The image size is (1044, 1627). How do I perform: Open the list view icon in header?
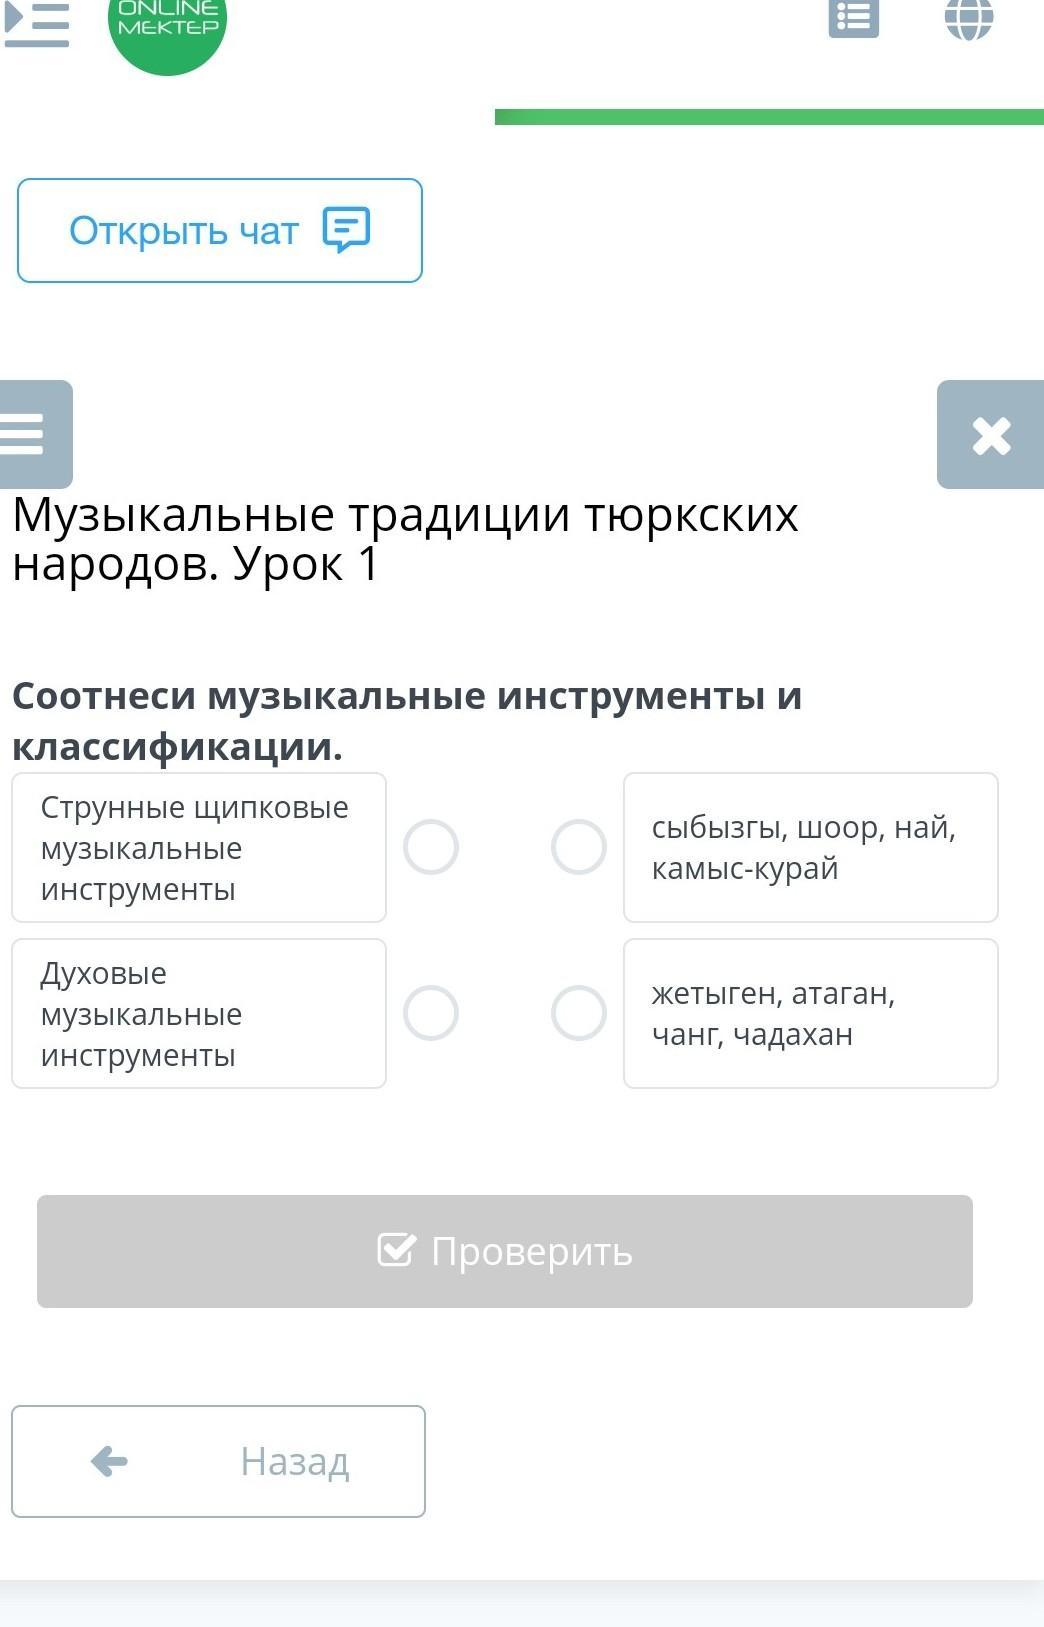[x=853, y=18]
